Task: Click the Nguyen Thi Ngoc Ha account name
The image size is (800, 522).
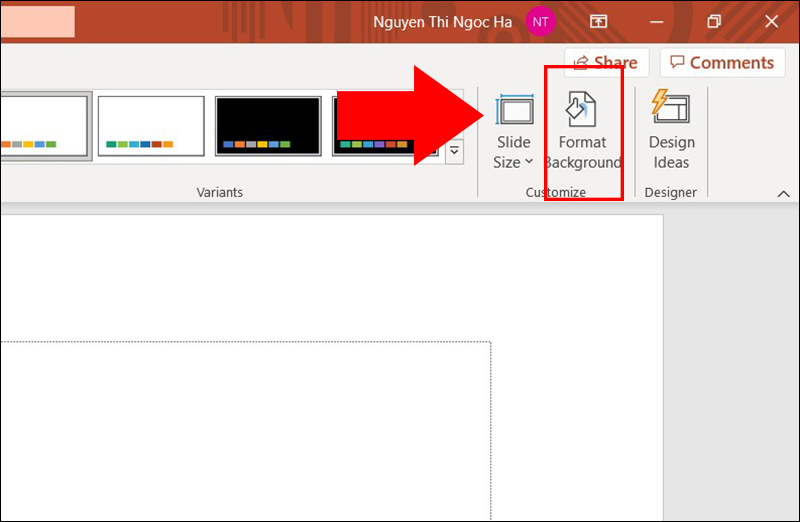Action: click(442, 22)
